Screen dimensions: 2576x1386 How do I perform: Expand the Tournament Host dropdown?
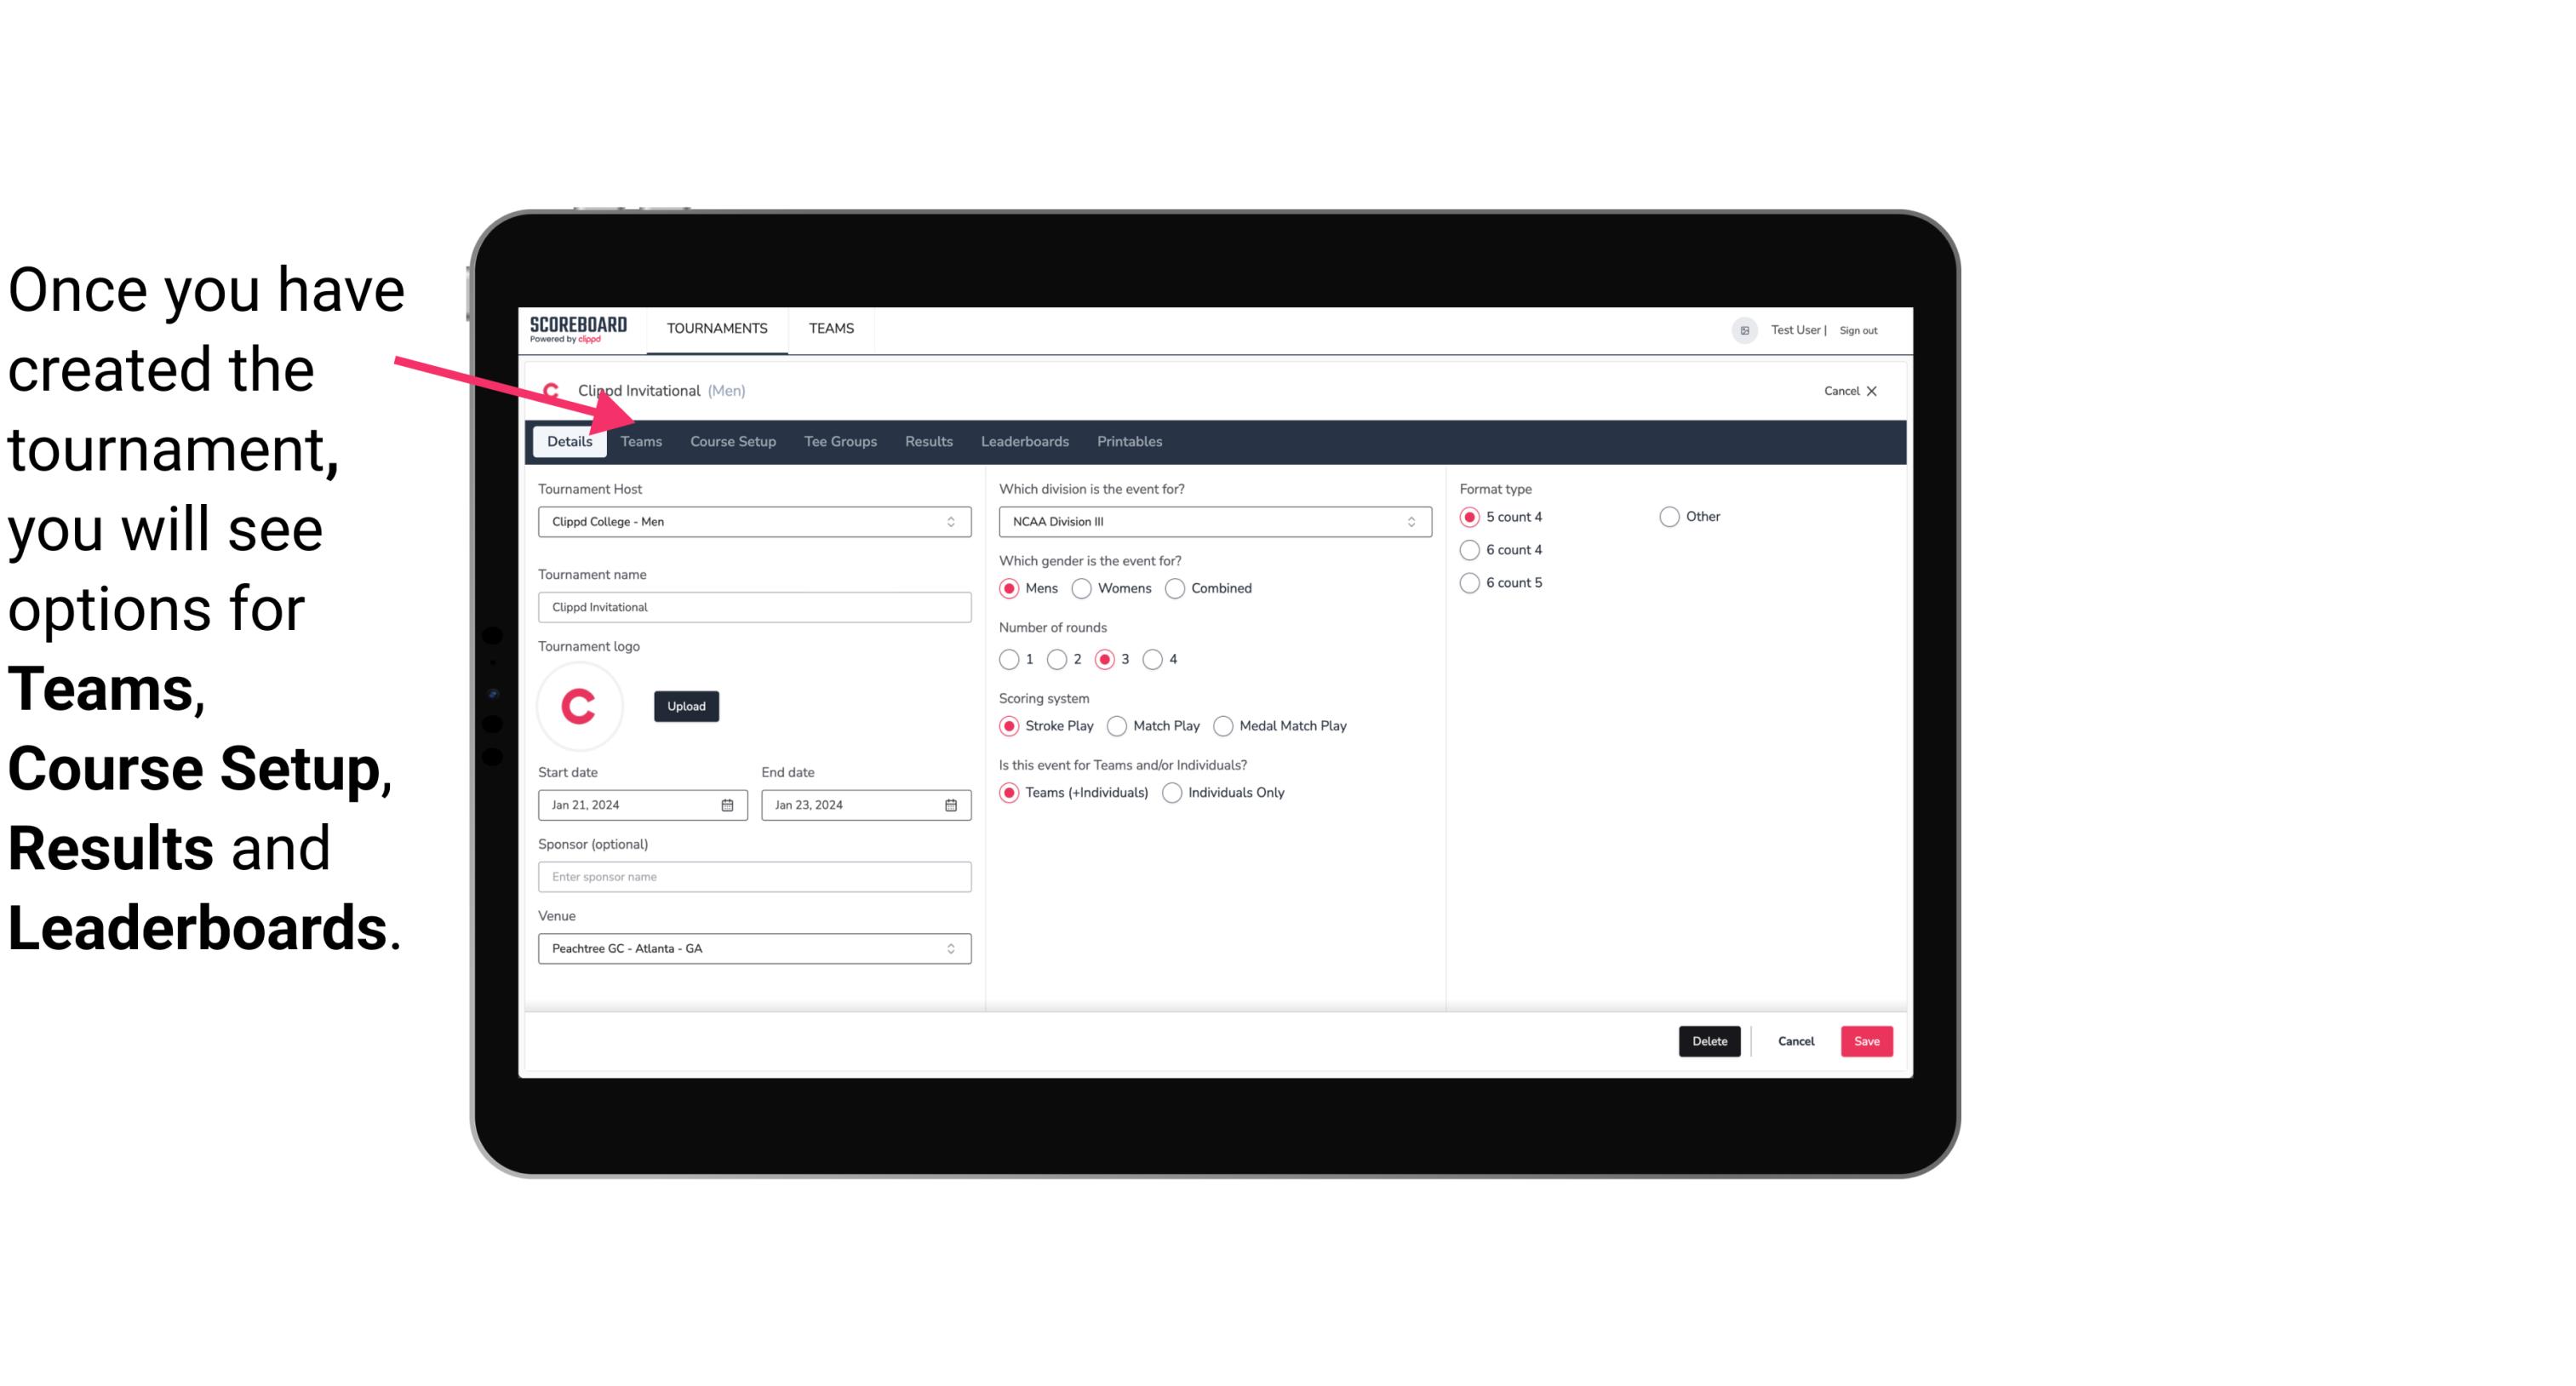pyautogui.click(x=950, y=521)
